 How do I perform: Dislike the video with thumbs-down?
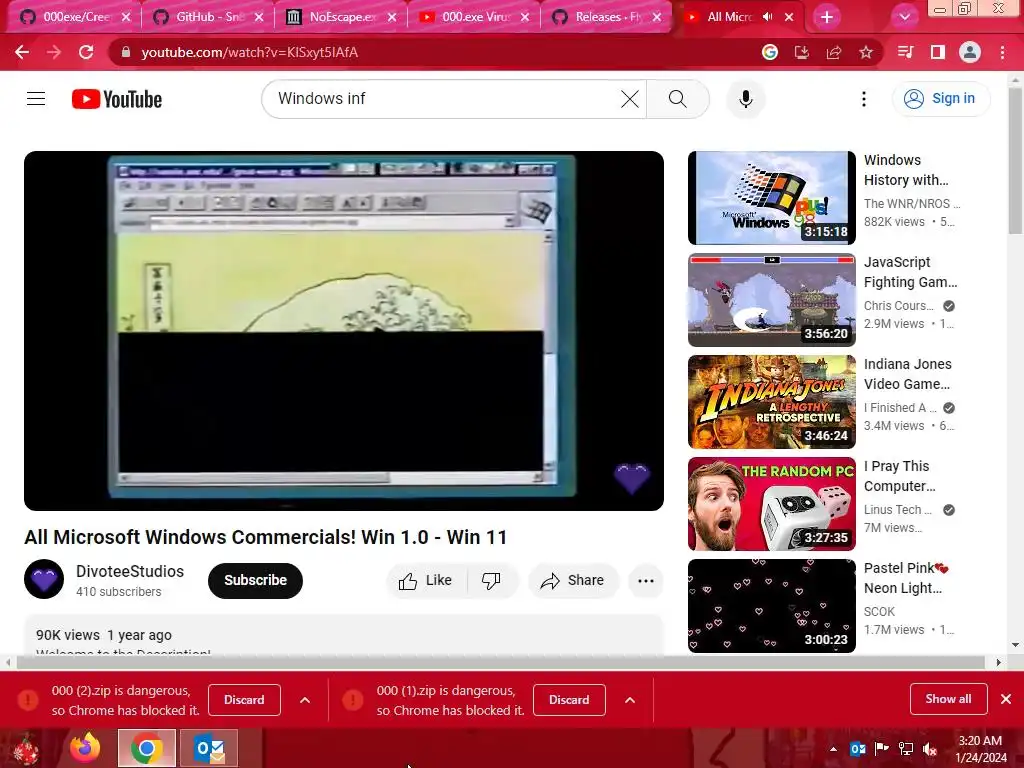(491, 581)
